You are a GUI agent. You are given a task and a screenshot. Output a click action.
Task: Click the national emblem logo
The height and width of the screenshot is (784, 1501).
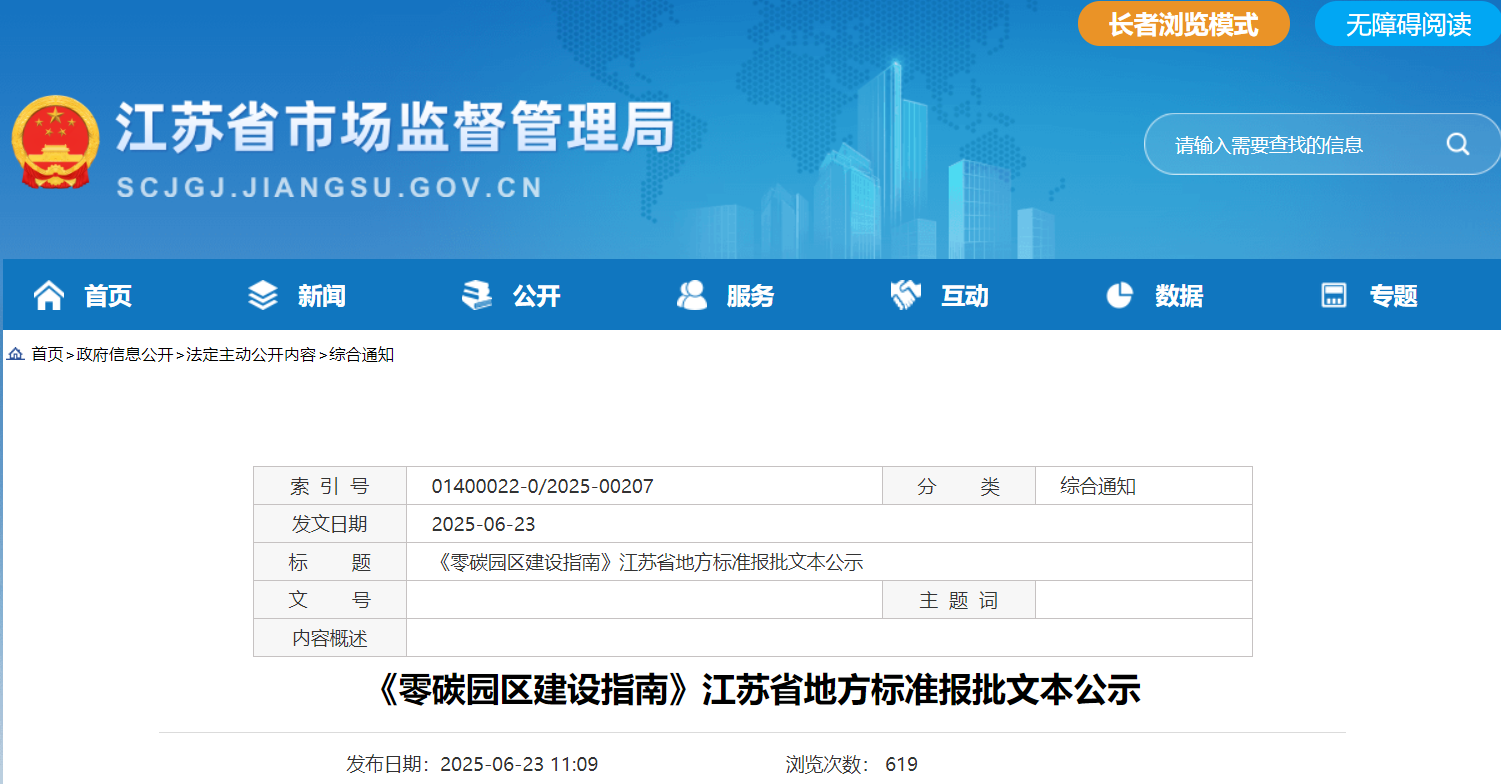[x=55, y=142]
